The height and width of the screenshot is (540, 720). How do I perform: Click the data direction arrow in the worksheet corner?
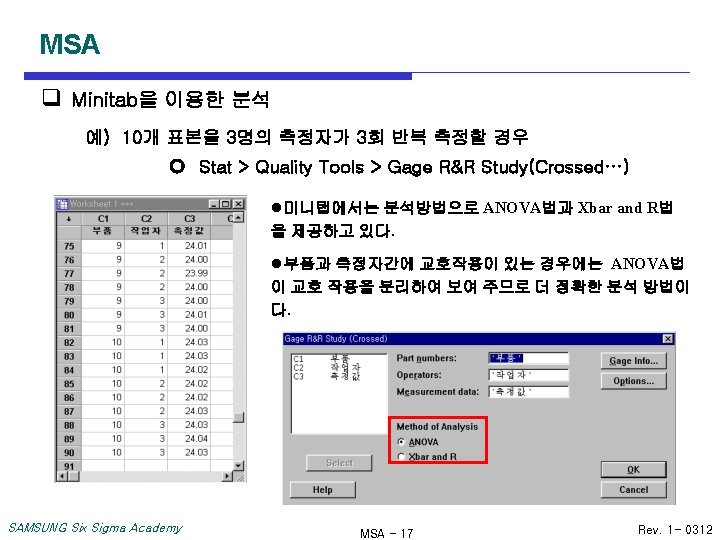69,219
